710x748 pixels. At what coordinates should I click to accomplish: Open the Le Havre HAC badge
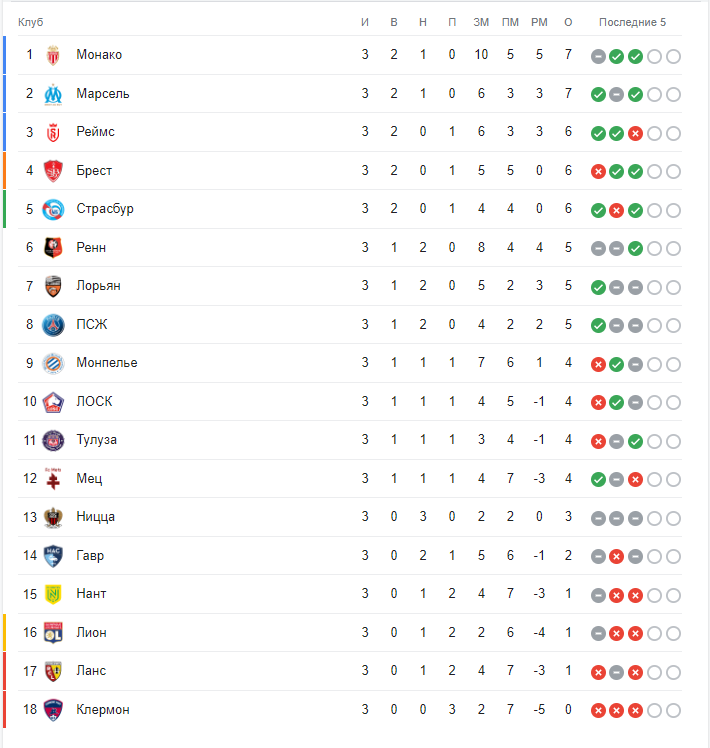click(x=53, y=556)
